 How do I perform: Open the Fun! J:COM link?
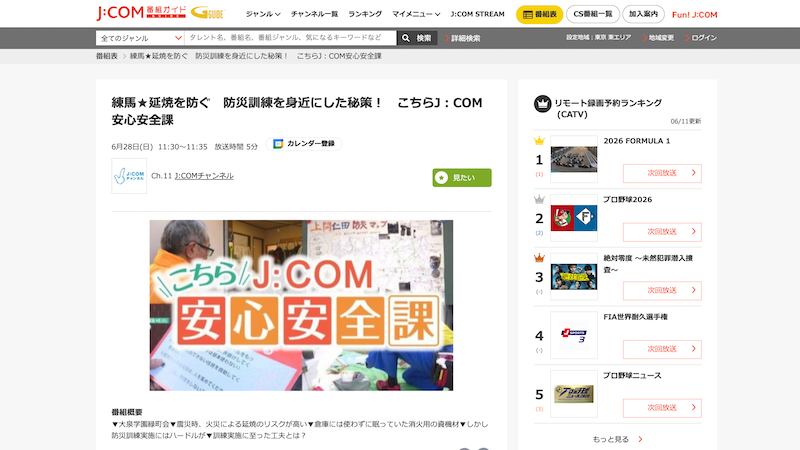pyautogui.click(x=694, y=15)
